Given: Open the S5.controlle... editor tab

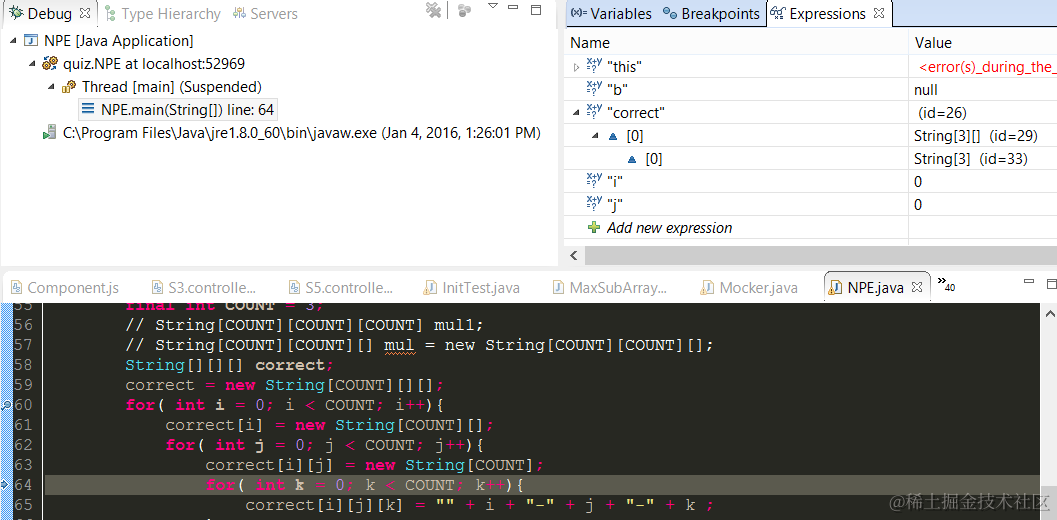Looking at the screenshot, I should pyautogui.click(x=340, y=287).
